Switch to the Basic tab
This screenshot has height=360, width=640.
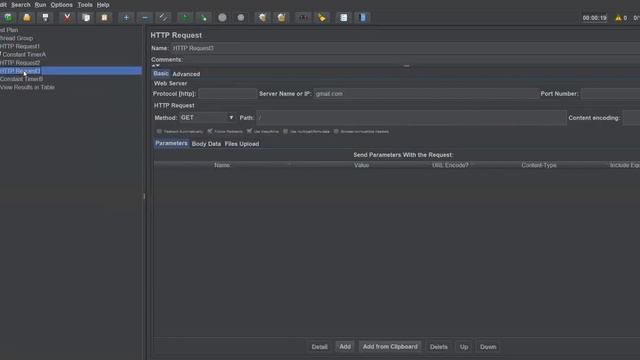161,74
